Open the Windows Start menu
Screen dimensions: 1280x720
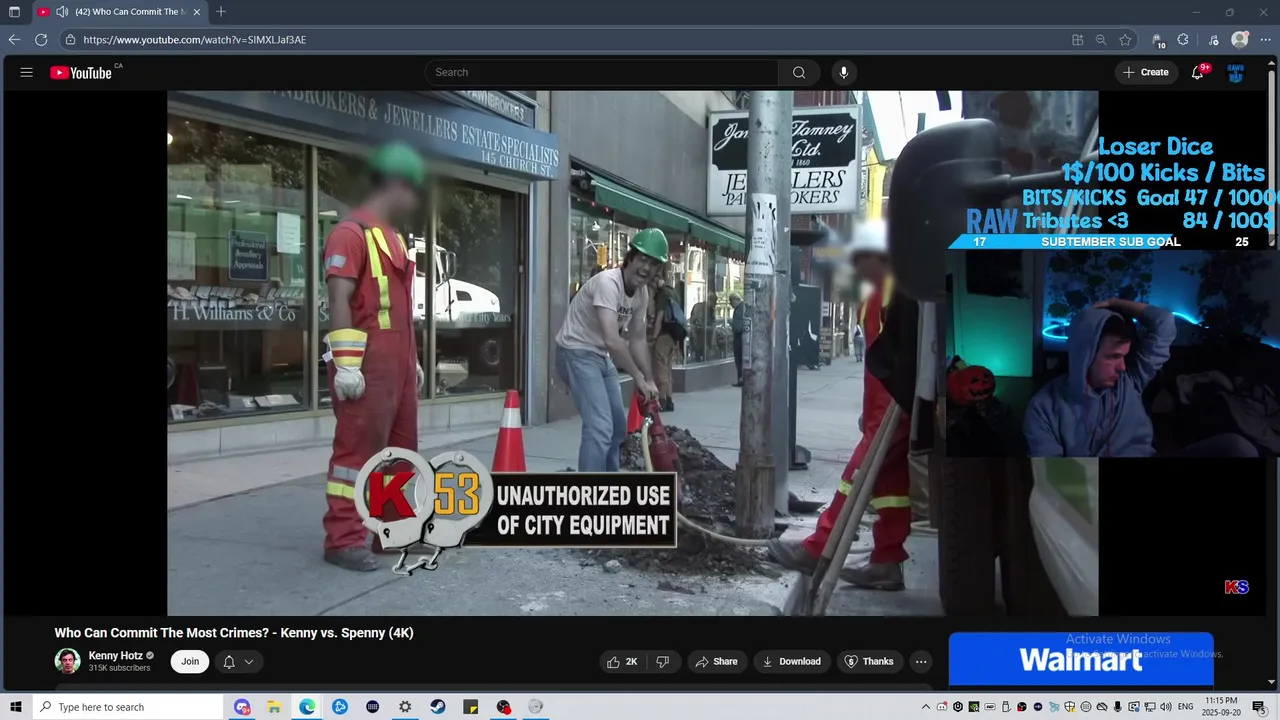pyautogui.click(x=15, y=707)
